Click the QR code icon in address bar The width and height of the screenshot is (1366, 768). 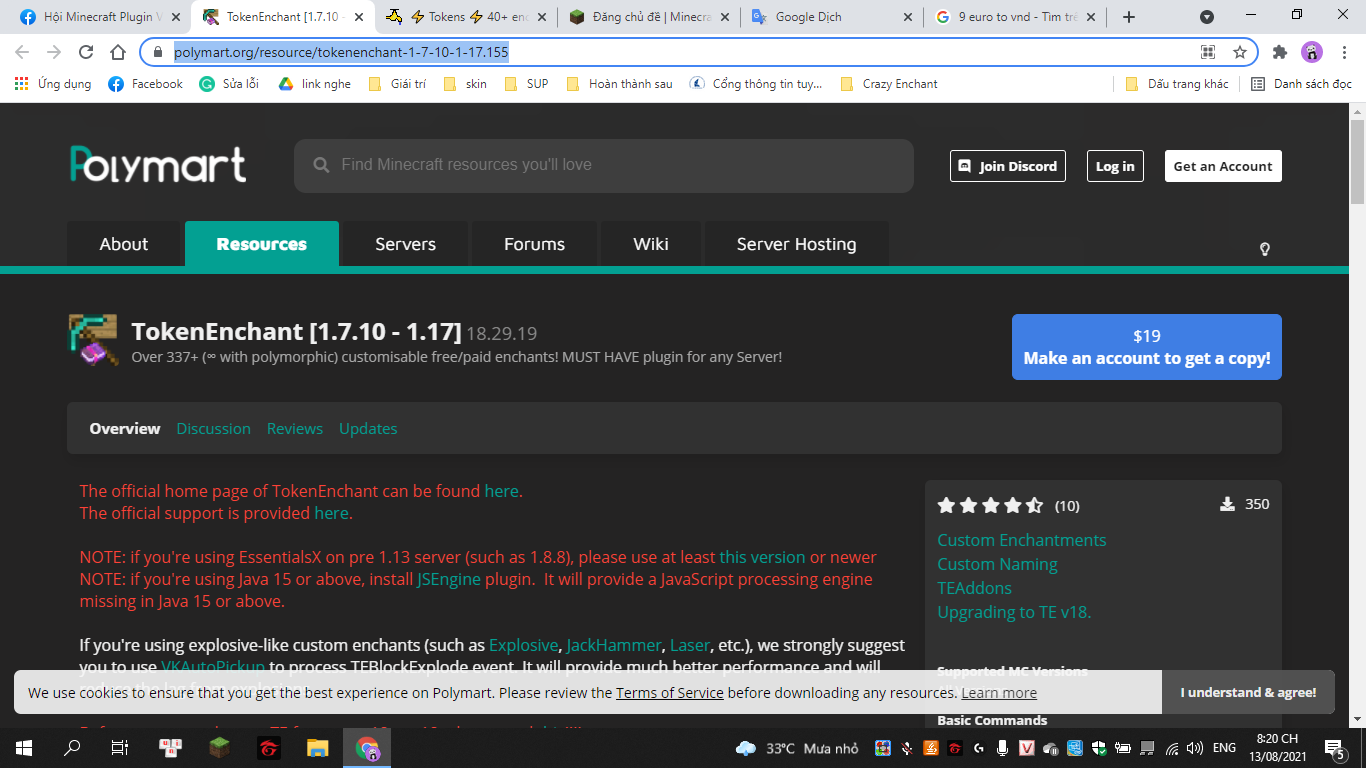(1208, 52)
